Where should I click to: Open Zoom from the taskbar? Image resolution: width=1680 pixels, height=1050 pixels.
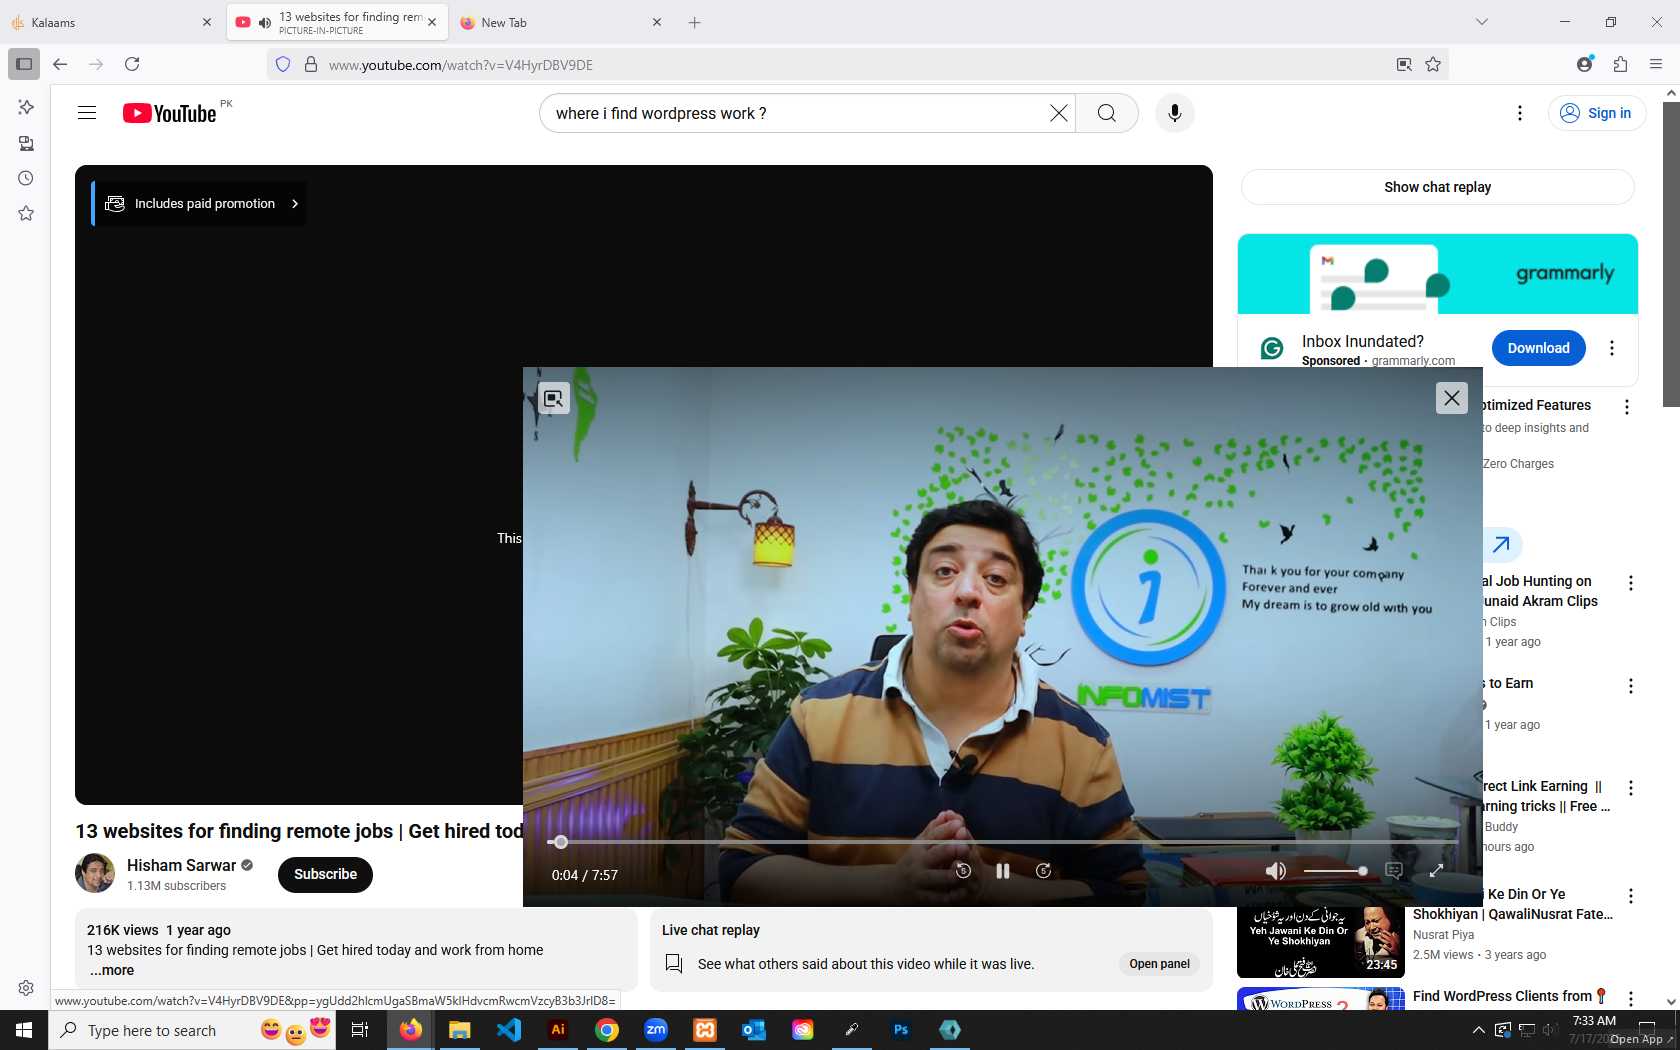pyautogui.click(x=656, y=1030)
